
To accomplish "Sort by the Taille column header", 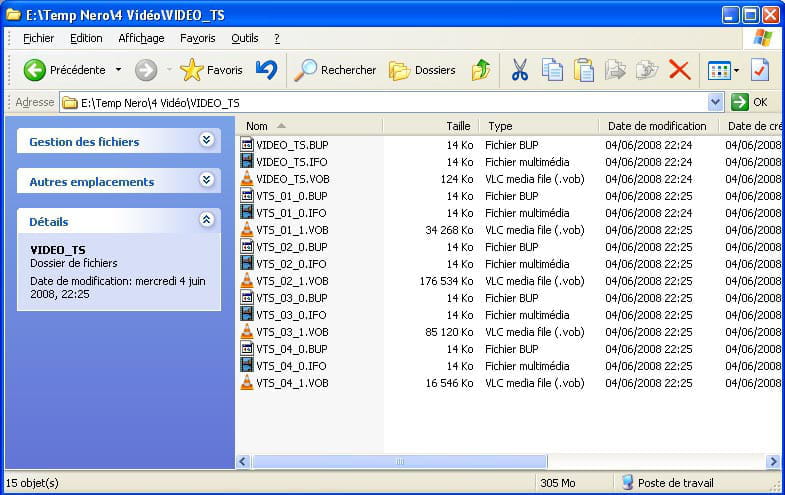I will click(x=431, y=126).
